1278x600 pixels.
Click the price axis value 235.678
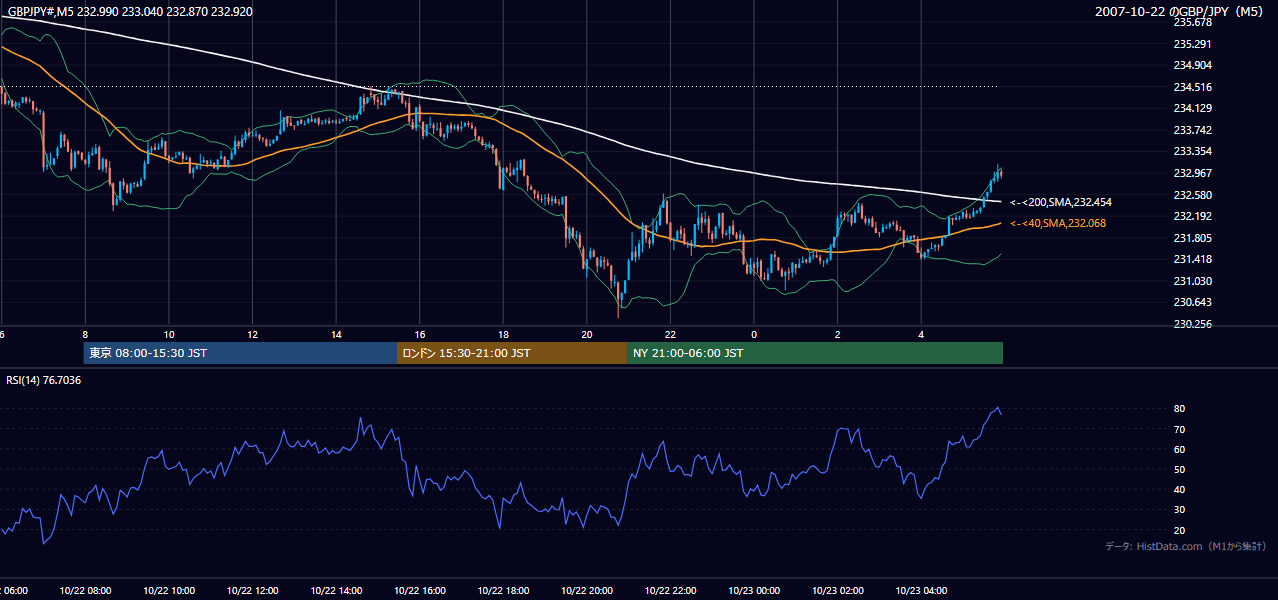pos(1193,22)
